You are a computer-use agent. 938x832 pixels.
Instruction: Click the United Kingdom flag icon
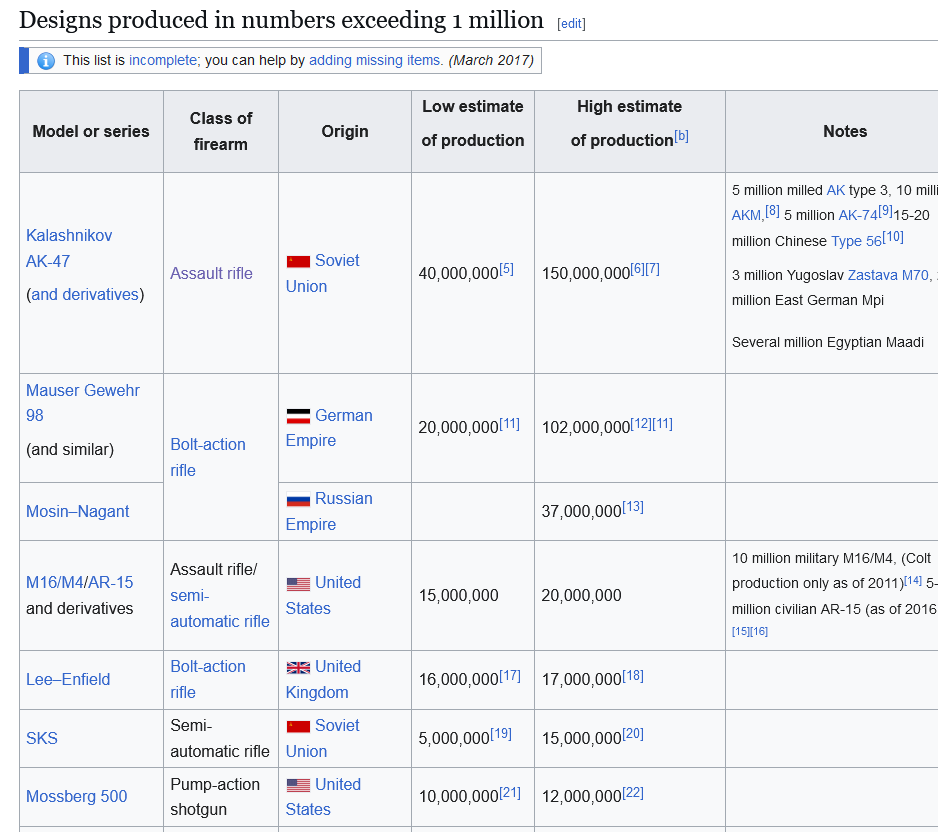click(x=298, y=667)
